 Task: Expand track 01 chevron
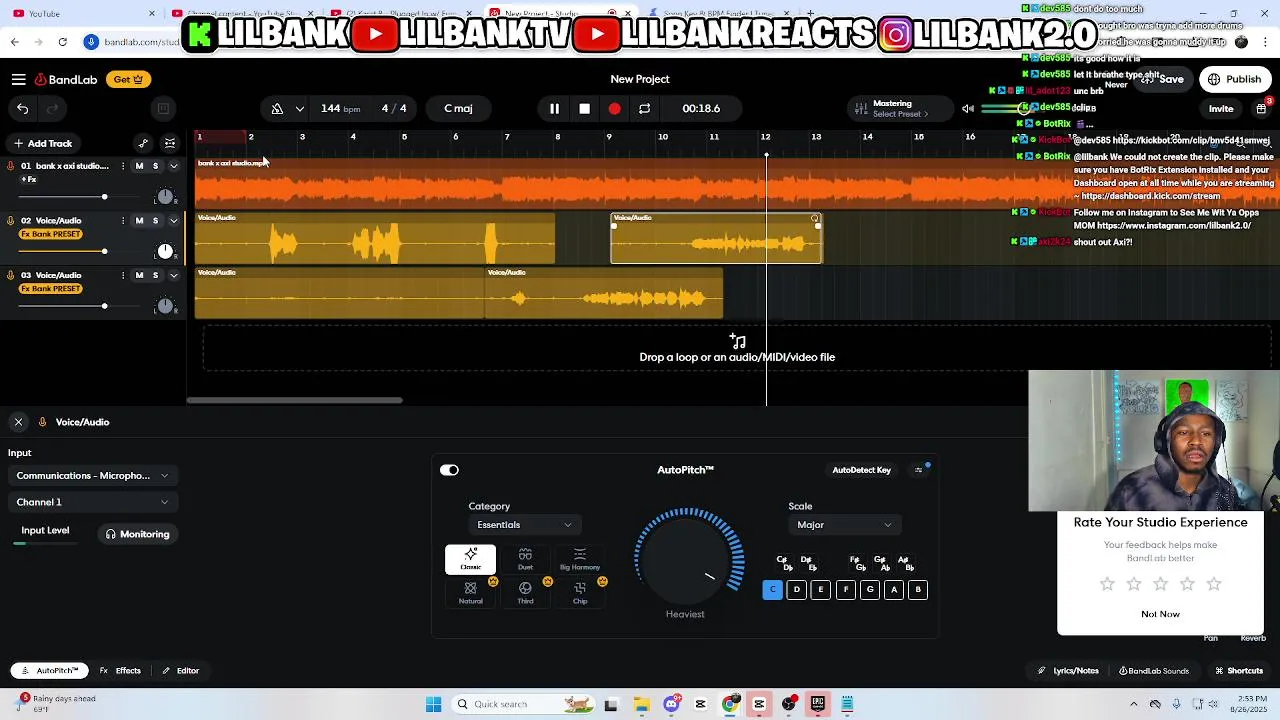coord(174,166)
